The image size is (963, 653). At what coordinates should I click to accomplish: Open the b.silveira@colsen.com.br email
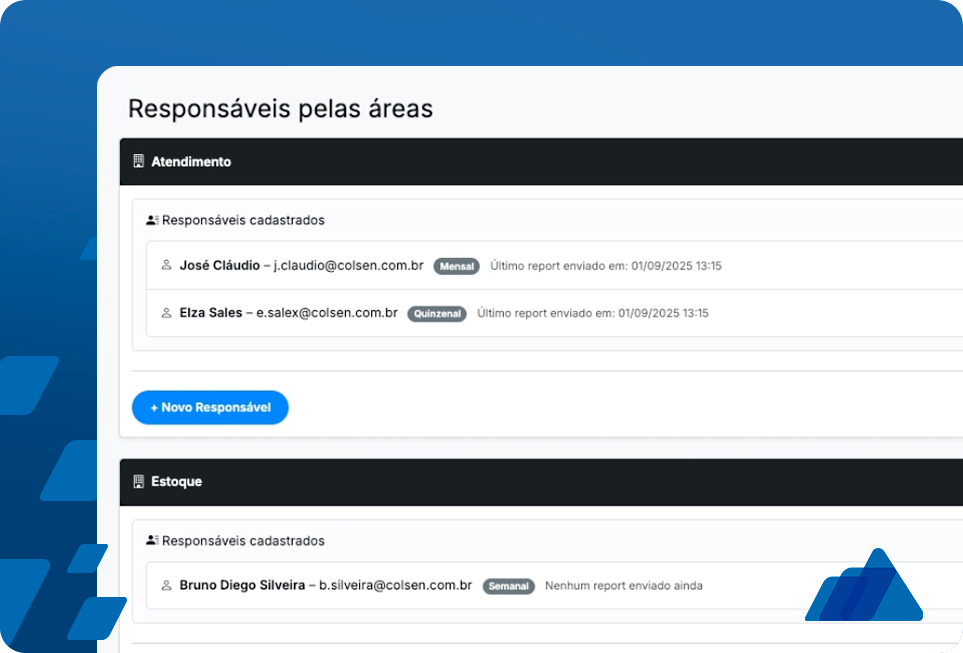click(x=395, y=585)
